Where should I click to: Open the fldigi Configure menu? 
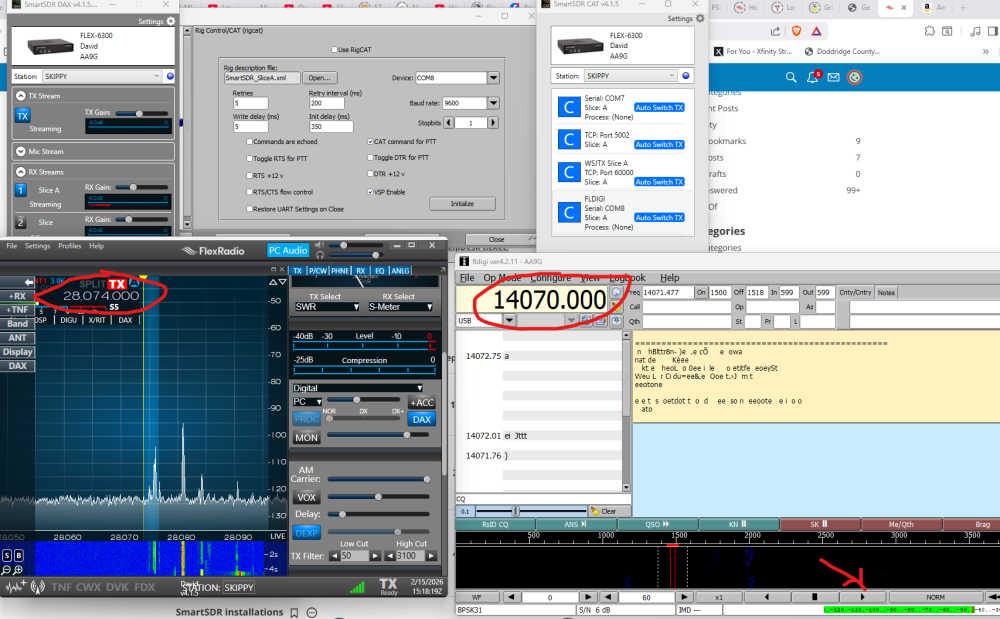(x=550, y=278)
